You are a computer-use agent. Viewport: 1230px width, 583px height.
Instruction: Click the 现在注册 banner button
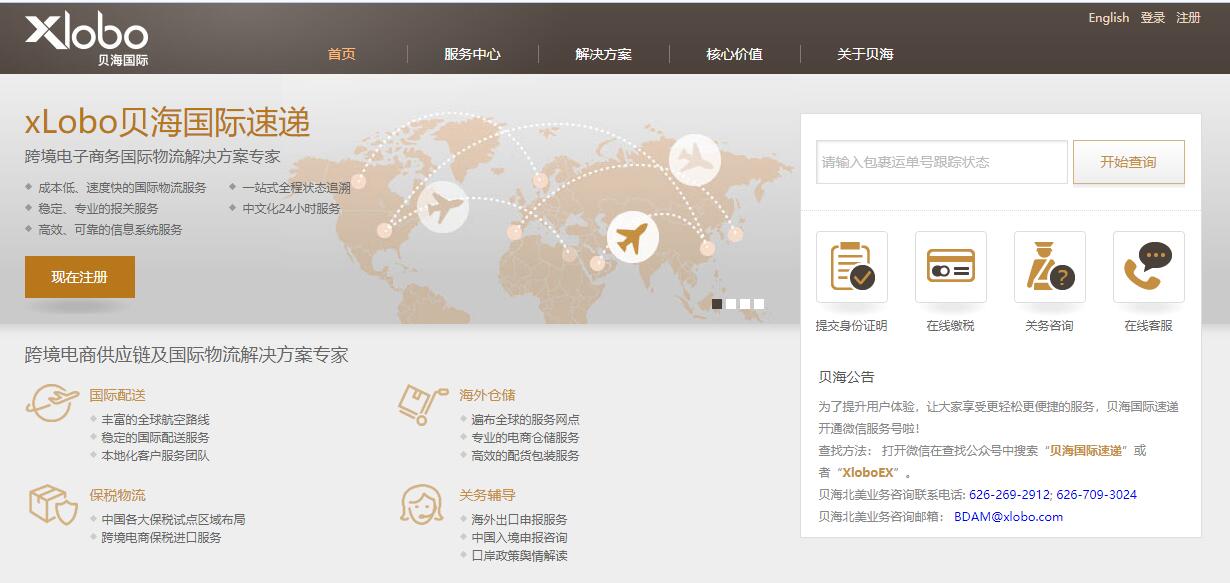tap(80, 277)
